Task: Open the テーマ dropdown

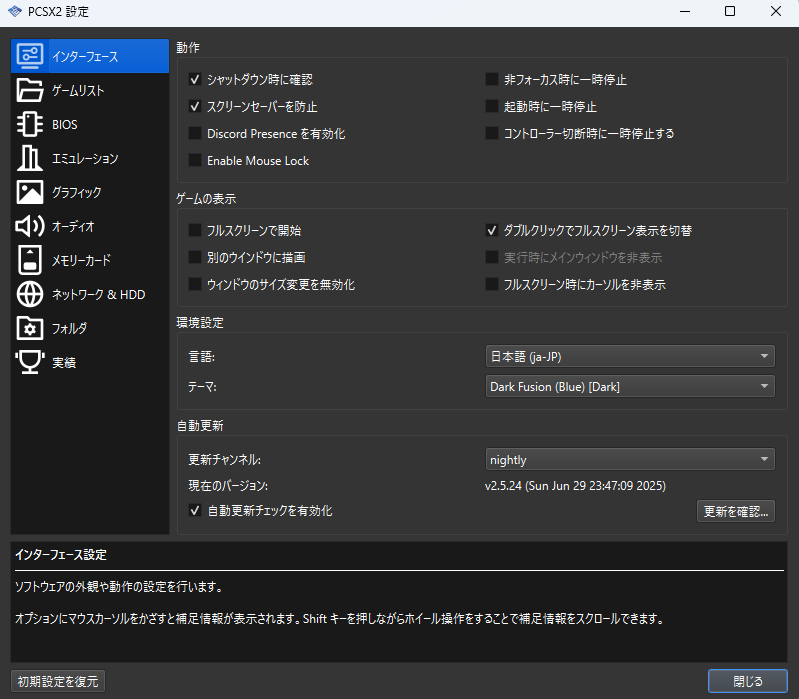Action: pos(630,386)
